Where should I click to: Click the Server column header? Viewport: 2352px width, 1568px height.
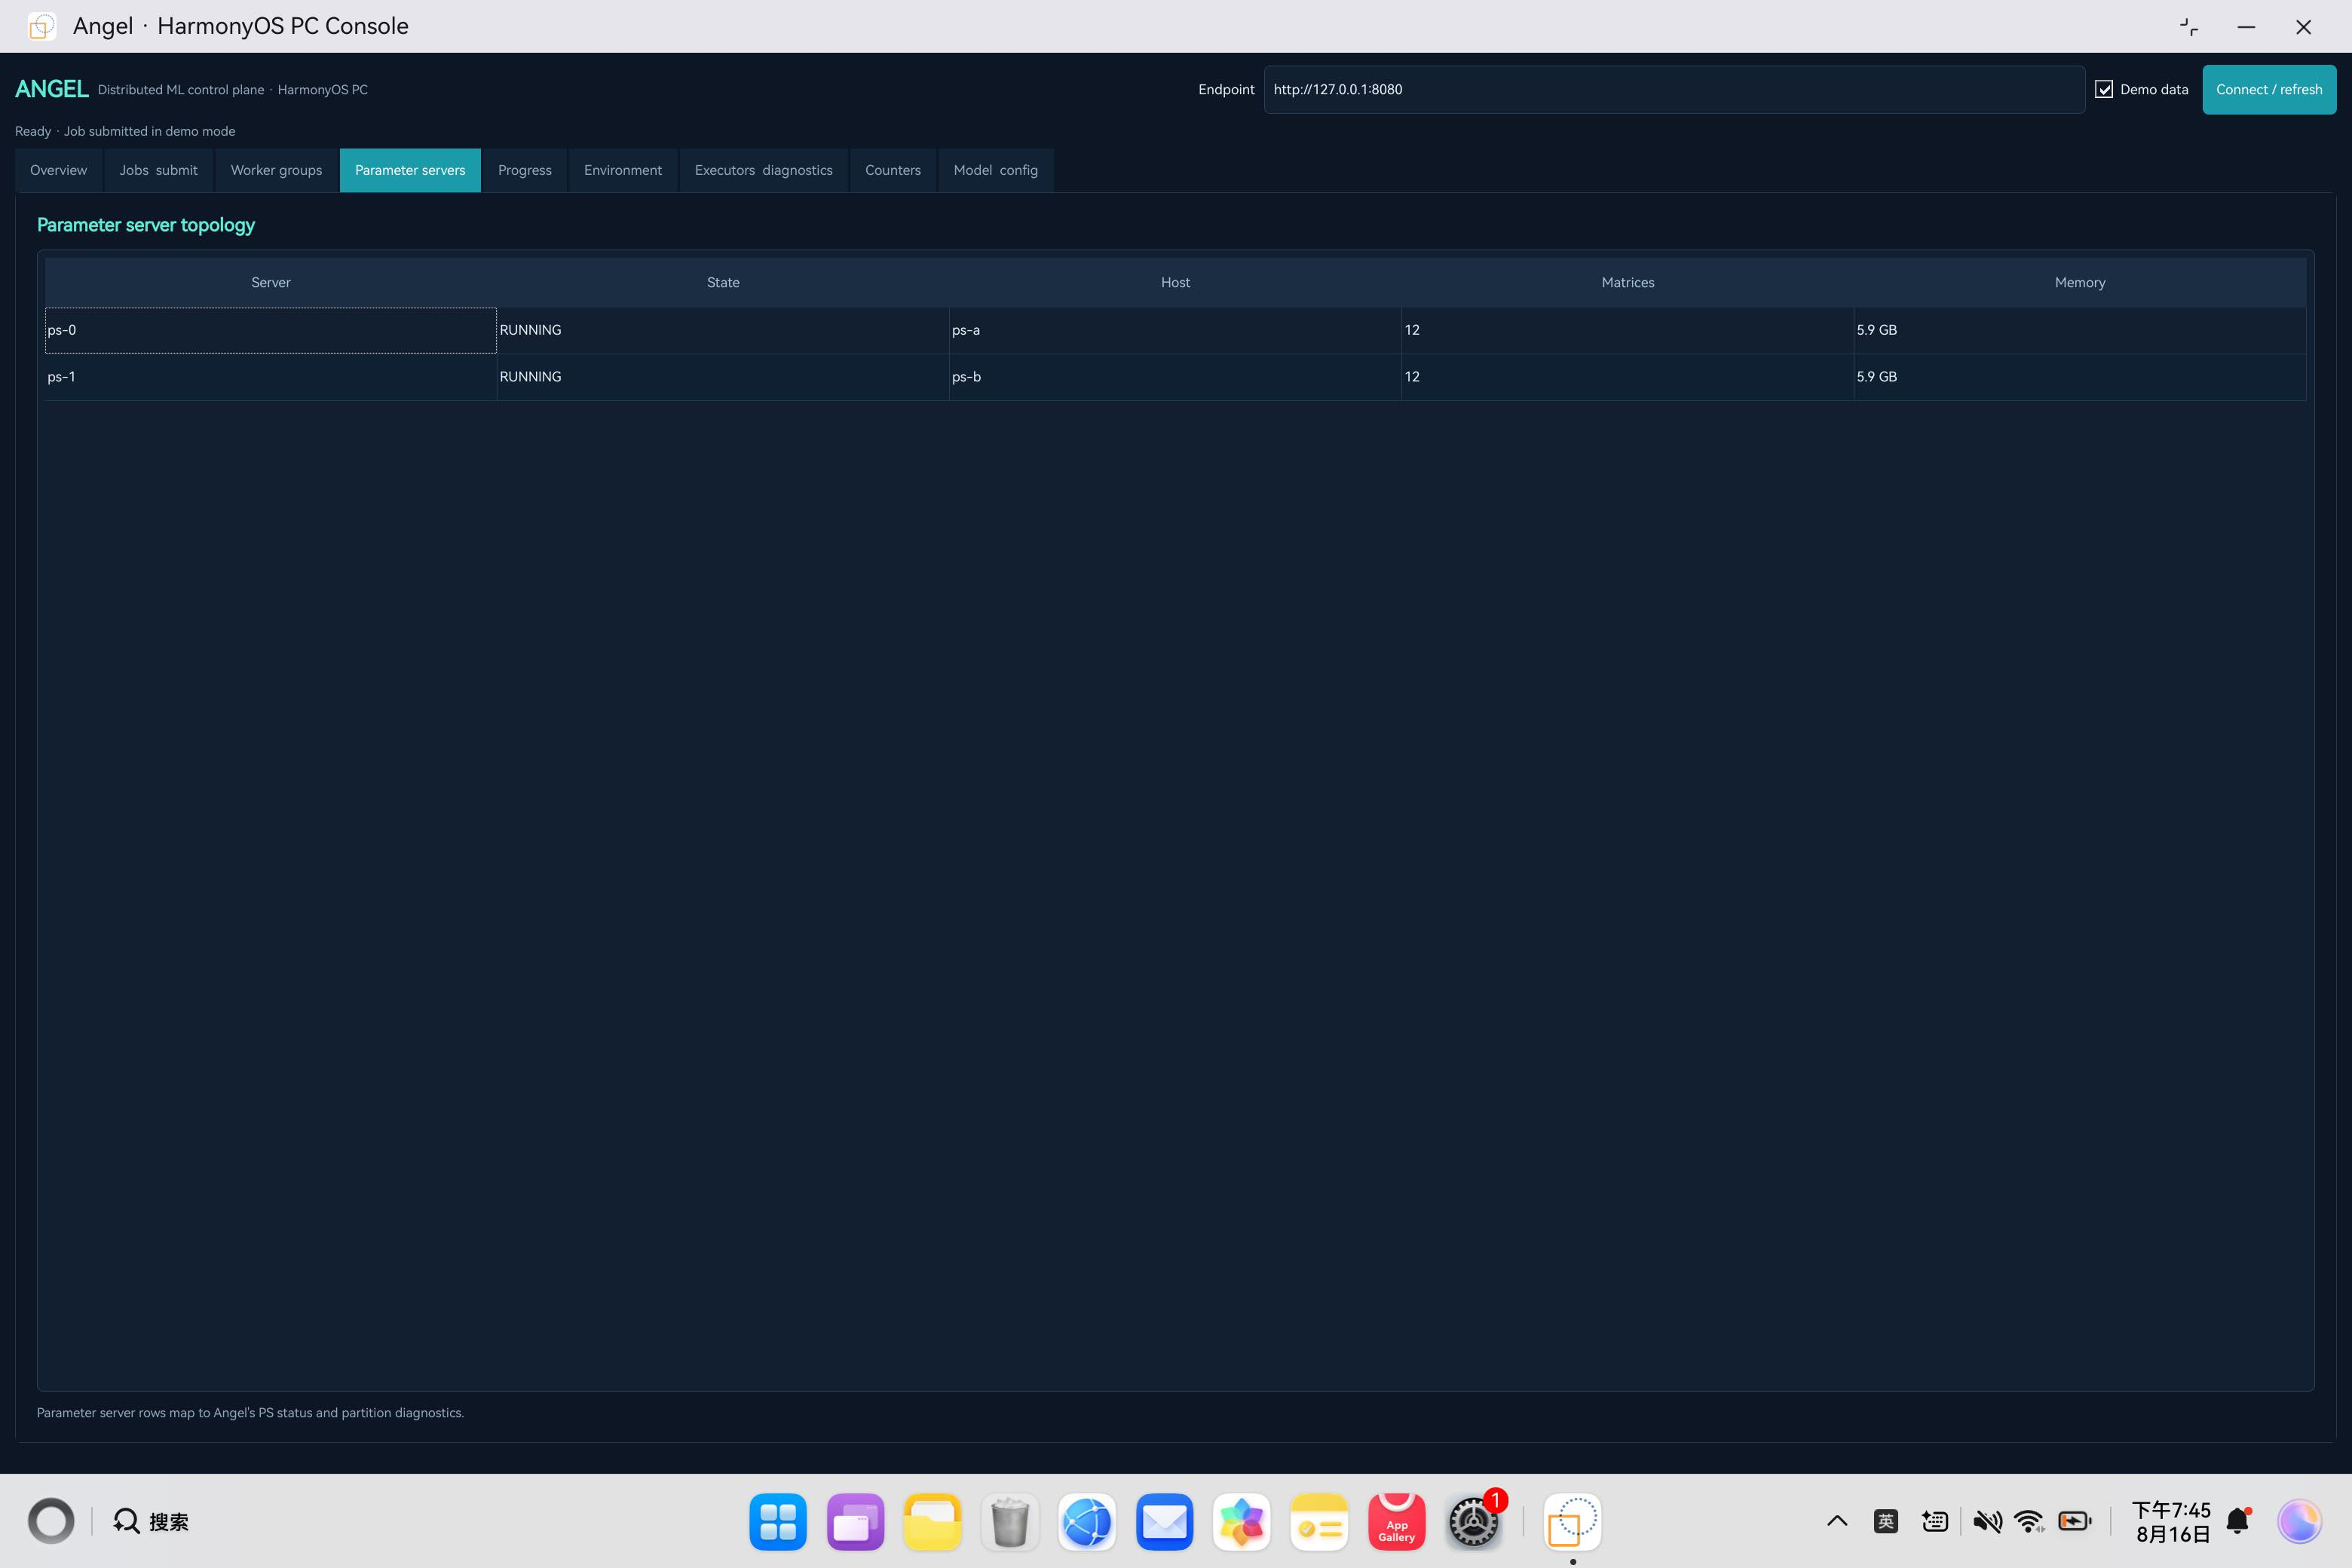tap(271, 283)
